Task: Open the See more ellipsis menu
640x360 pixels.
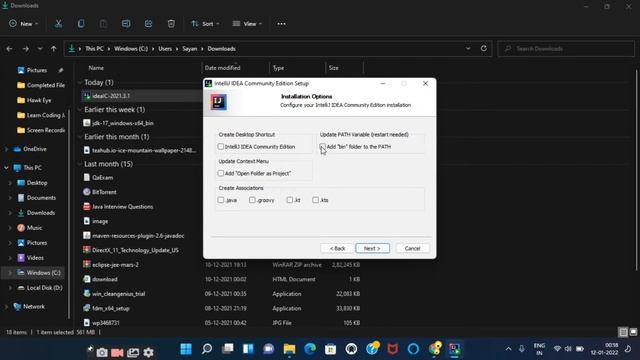Action: (281, 24)
